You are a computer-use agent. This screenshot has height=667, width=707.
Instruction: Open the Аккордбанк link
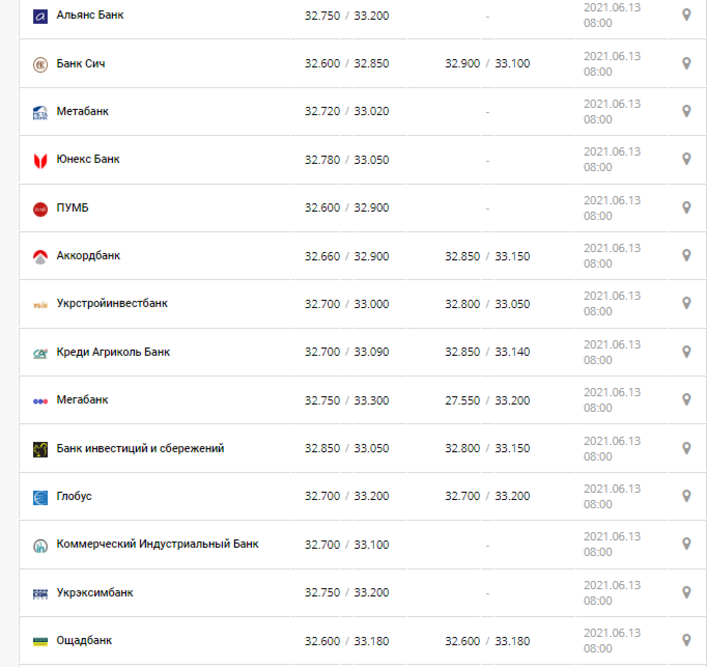88,256
